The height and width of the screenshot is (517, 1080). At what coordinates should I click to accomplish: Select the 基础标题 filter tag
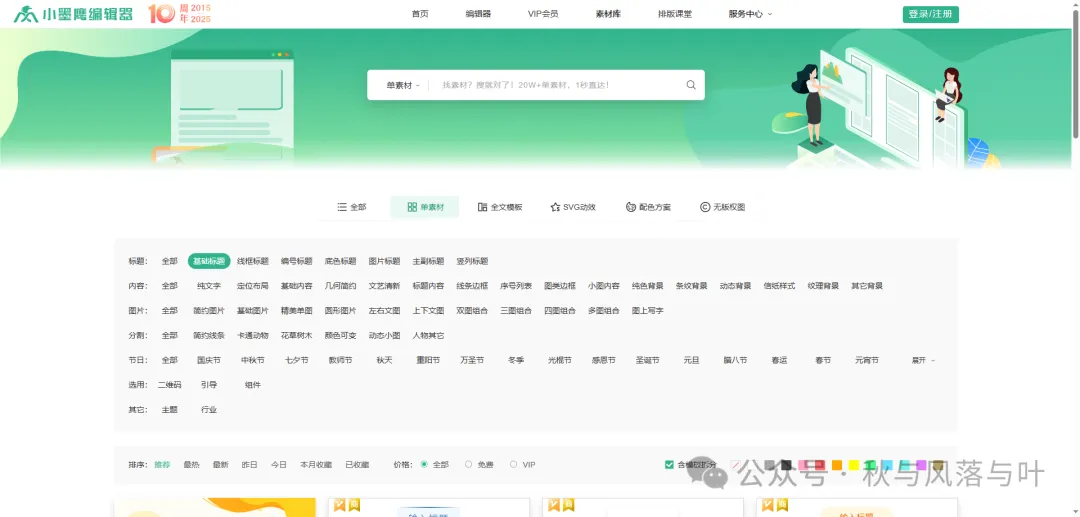[209, 261]
